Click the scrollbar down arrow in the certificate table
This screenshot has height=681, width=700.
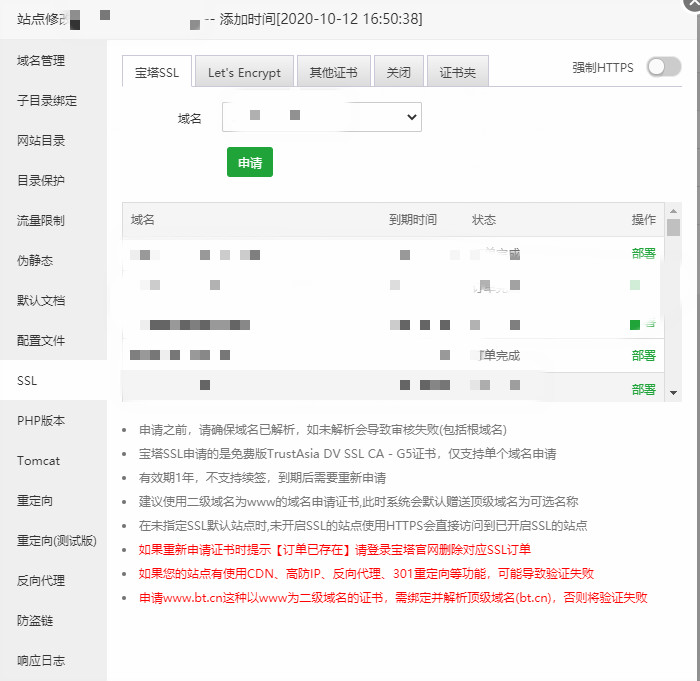[x=673, y=393]
